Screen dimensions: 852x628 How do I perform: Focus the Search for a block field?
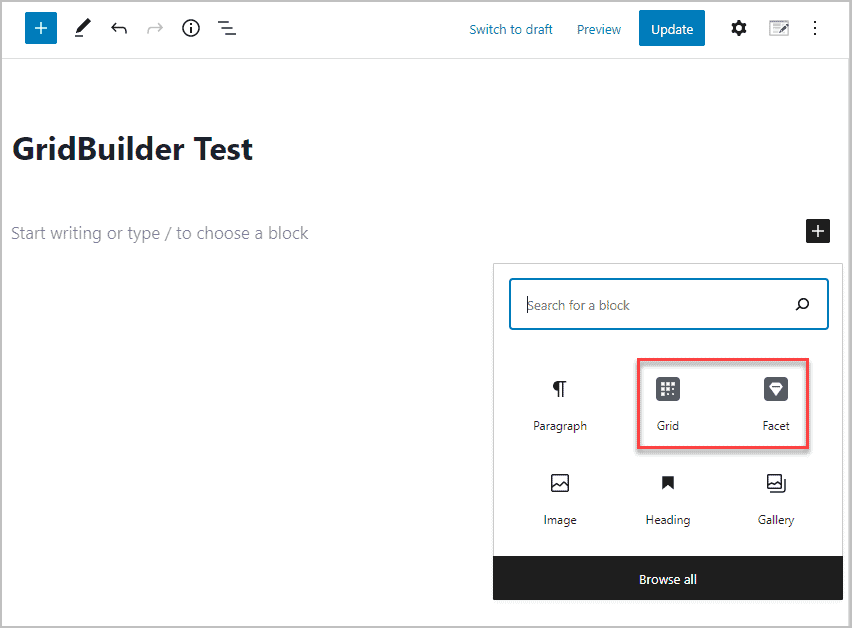click(655, 305)
